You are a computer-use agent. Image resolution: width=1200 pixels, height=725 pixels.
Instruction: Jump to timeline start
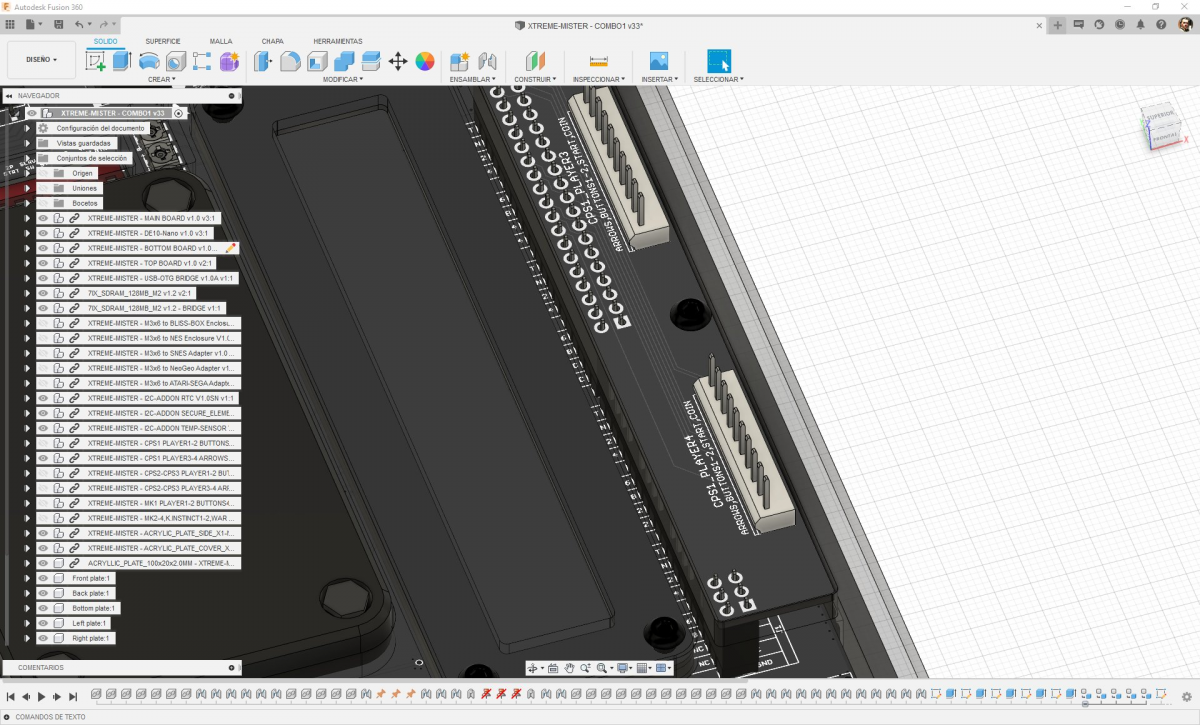pos(11,696)
